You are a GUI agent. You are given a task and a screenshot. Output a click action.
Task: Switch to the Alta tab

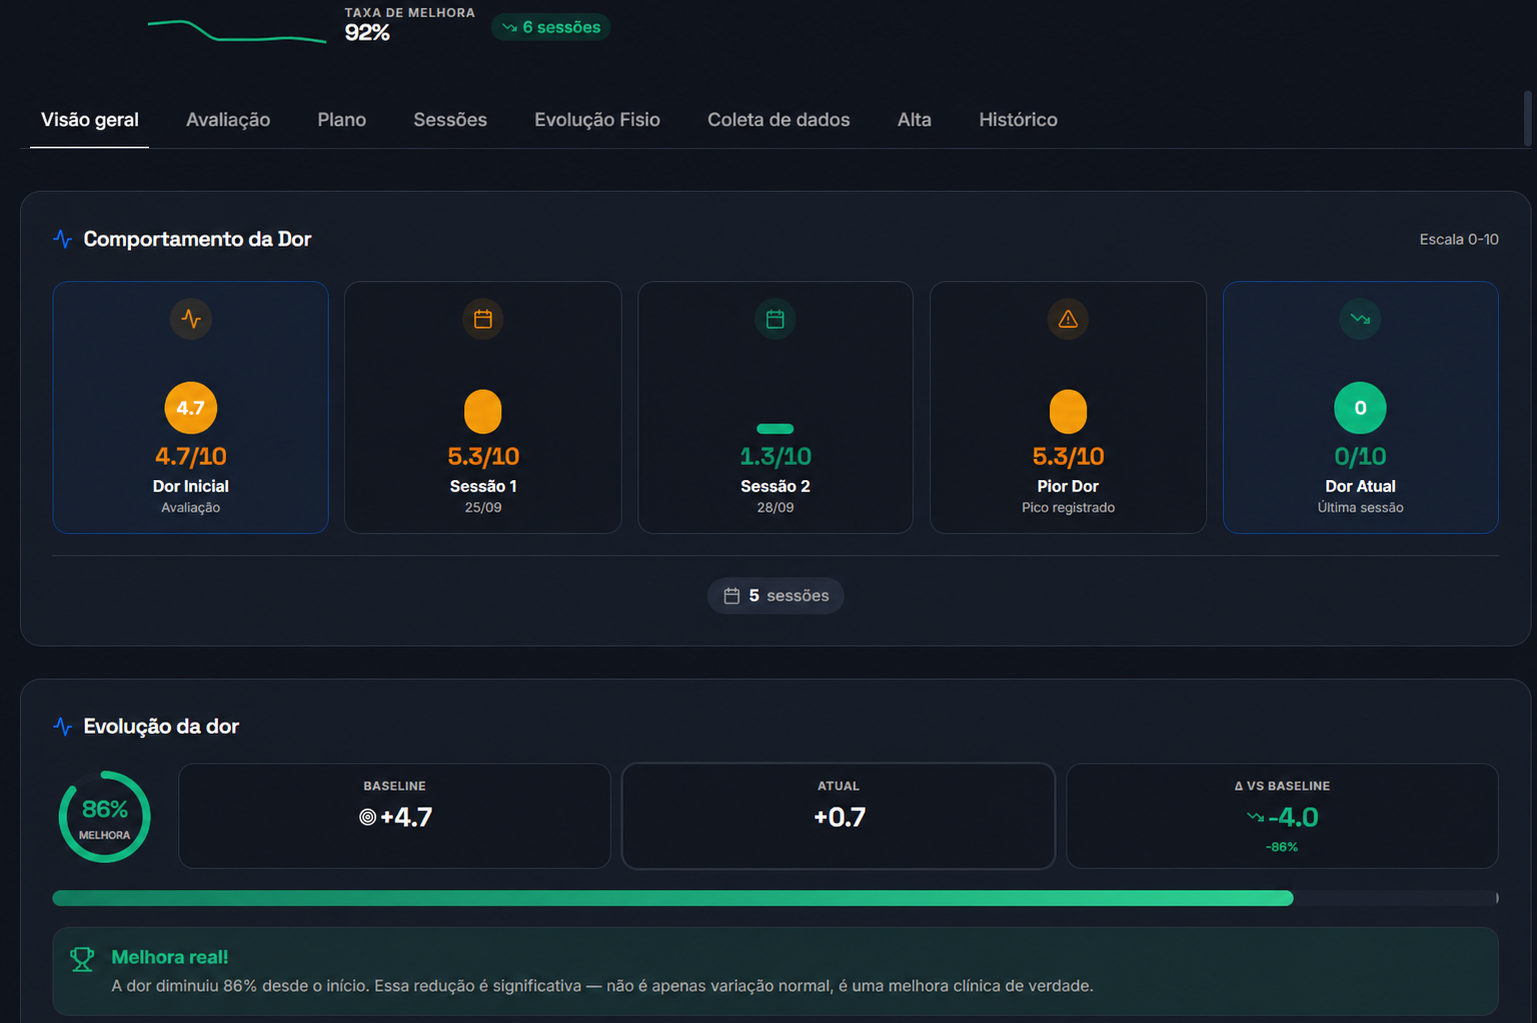point(914,120)
